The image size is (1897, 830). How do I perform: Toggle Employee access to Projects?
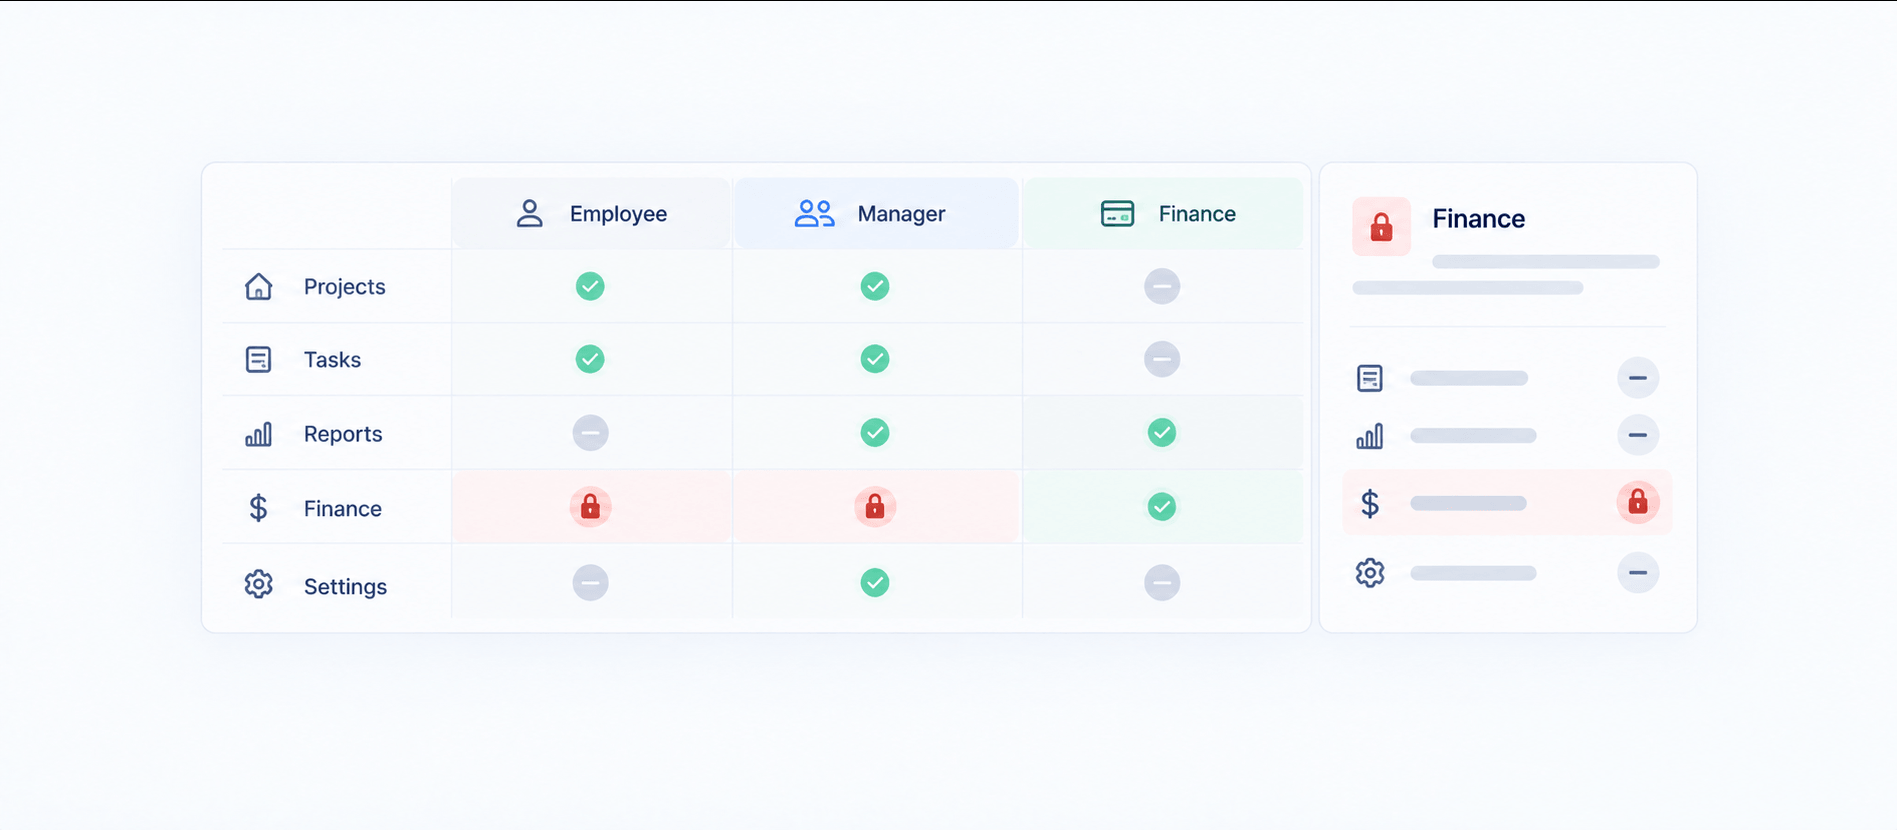pyautogui.click(x=590, y=286)
